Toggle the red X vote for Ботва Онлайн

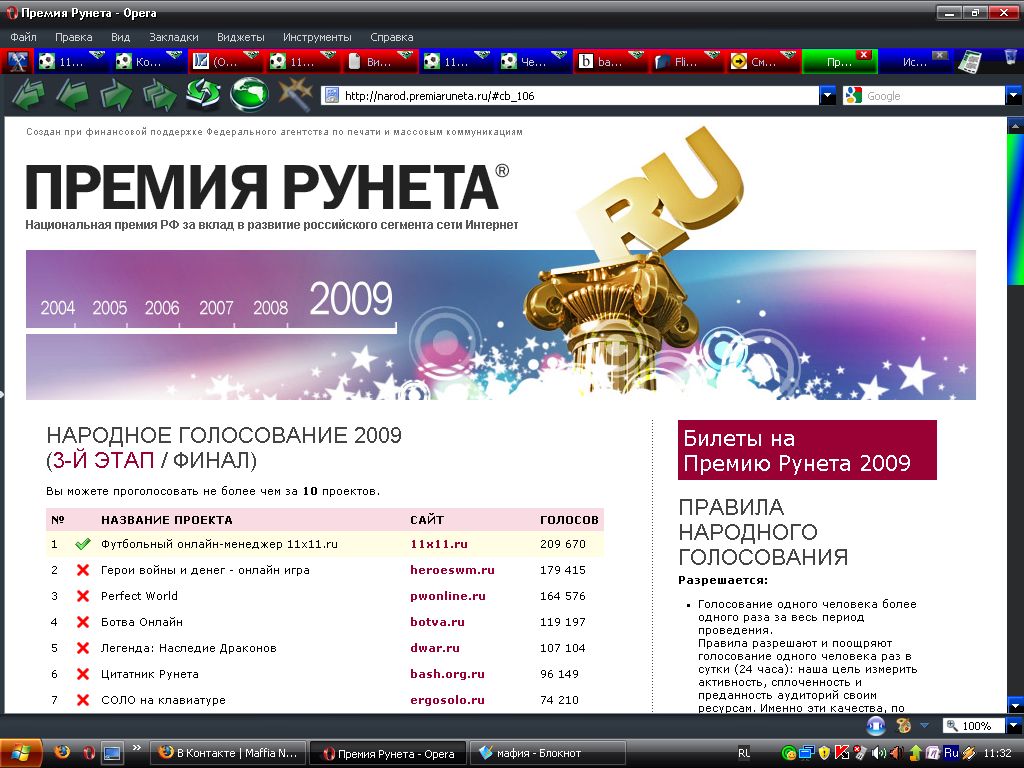83,622
